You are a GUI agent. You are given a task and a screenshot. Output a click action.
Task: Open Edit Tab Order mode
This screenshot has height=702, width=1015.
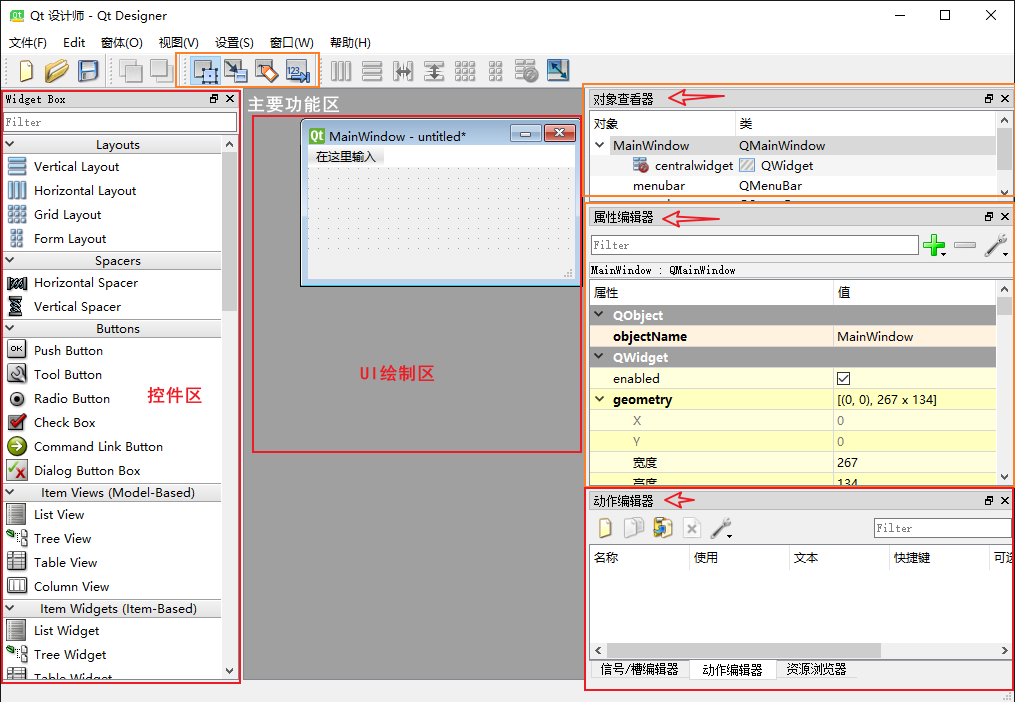click(x=296, y=71)
